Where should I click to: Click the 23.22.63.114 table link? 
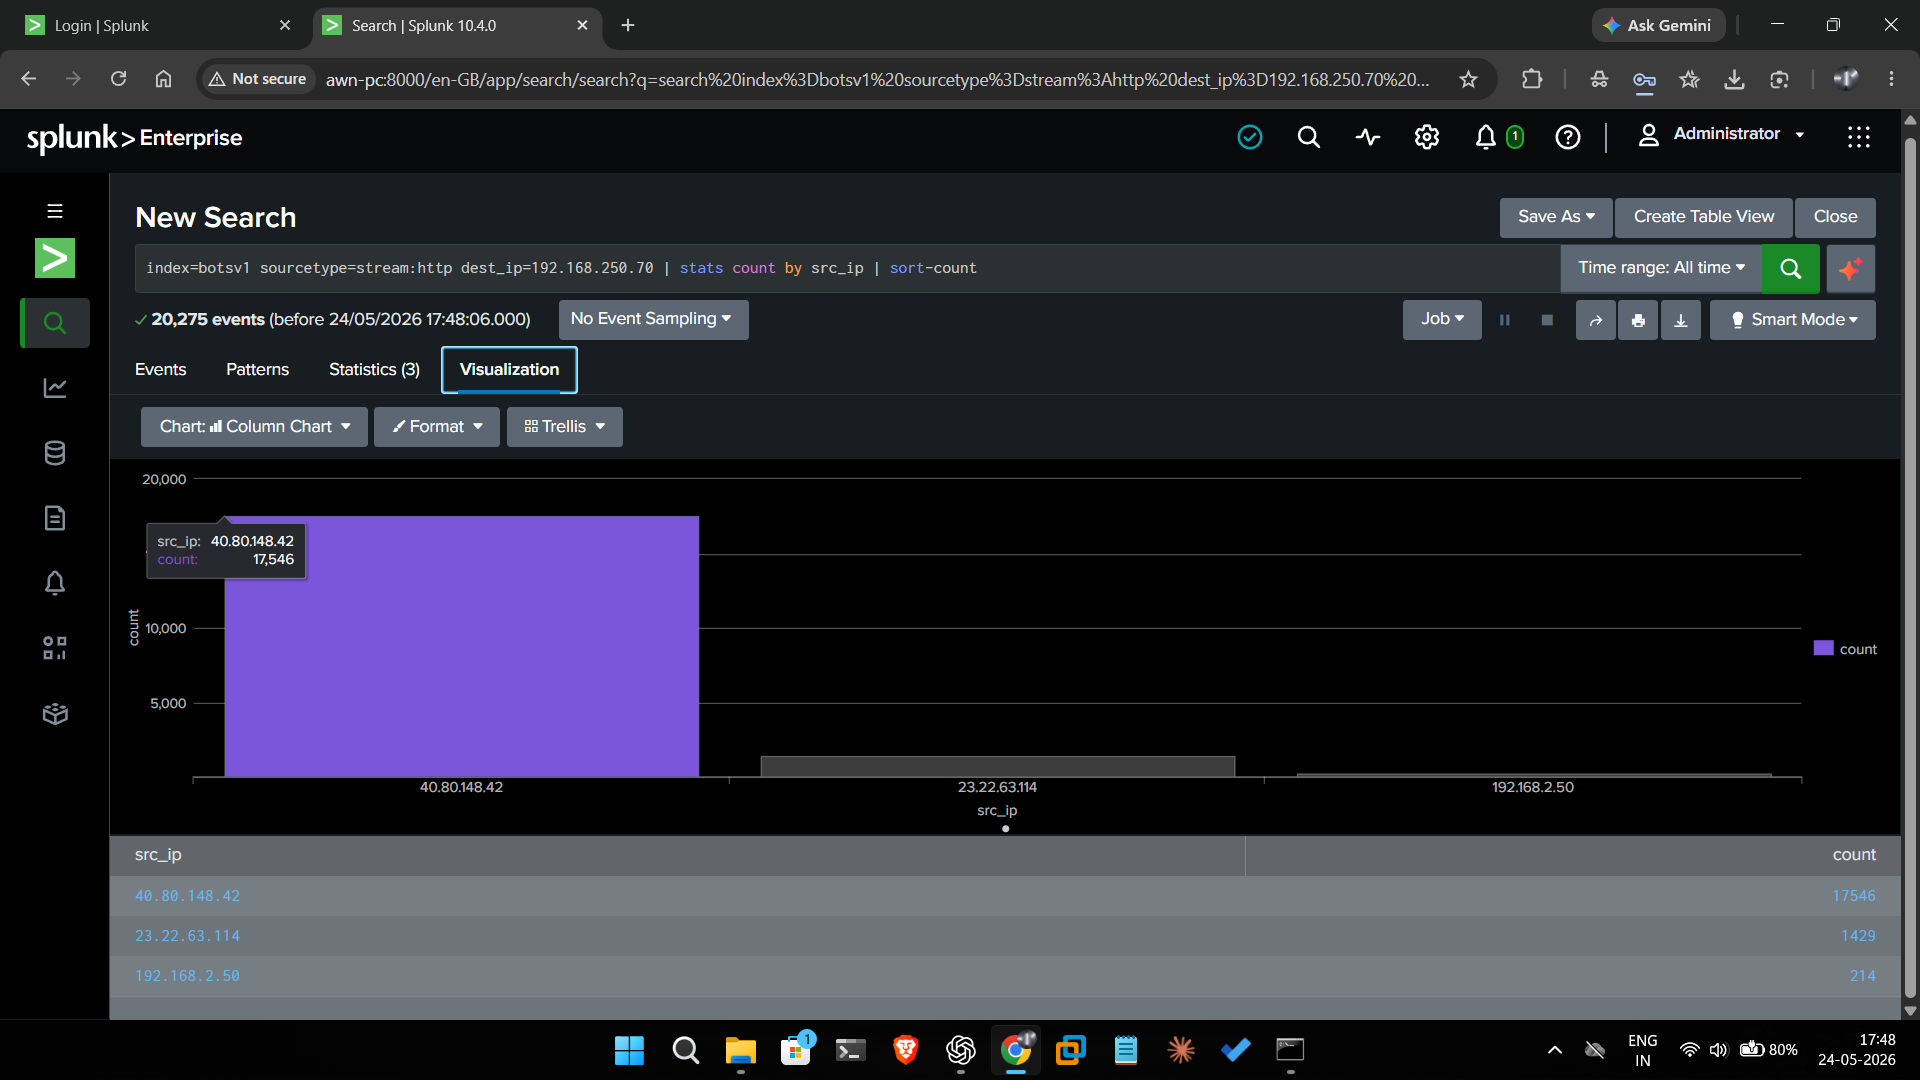coord(187,936)
